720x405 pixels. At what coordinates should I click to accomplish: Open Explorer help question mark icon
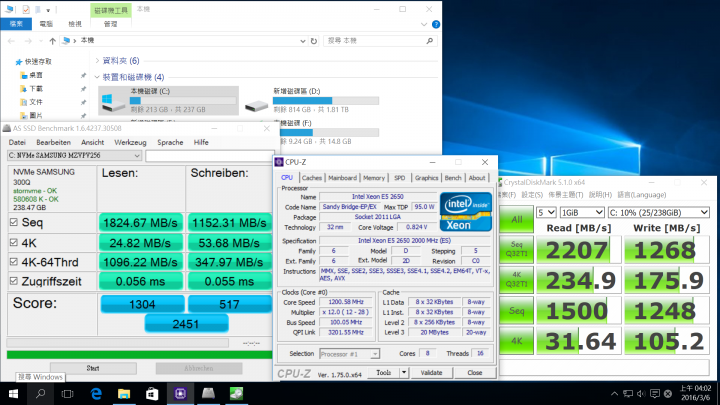(x=436, y=24)
